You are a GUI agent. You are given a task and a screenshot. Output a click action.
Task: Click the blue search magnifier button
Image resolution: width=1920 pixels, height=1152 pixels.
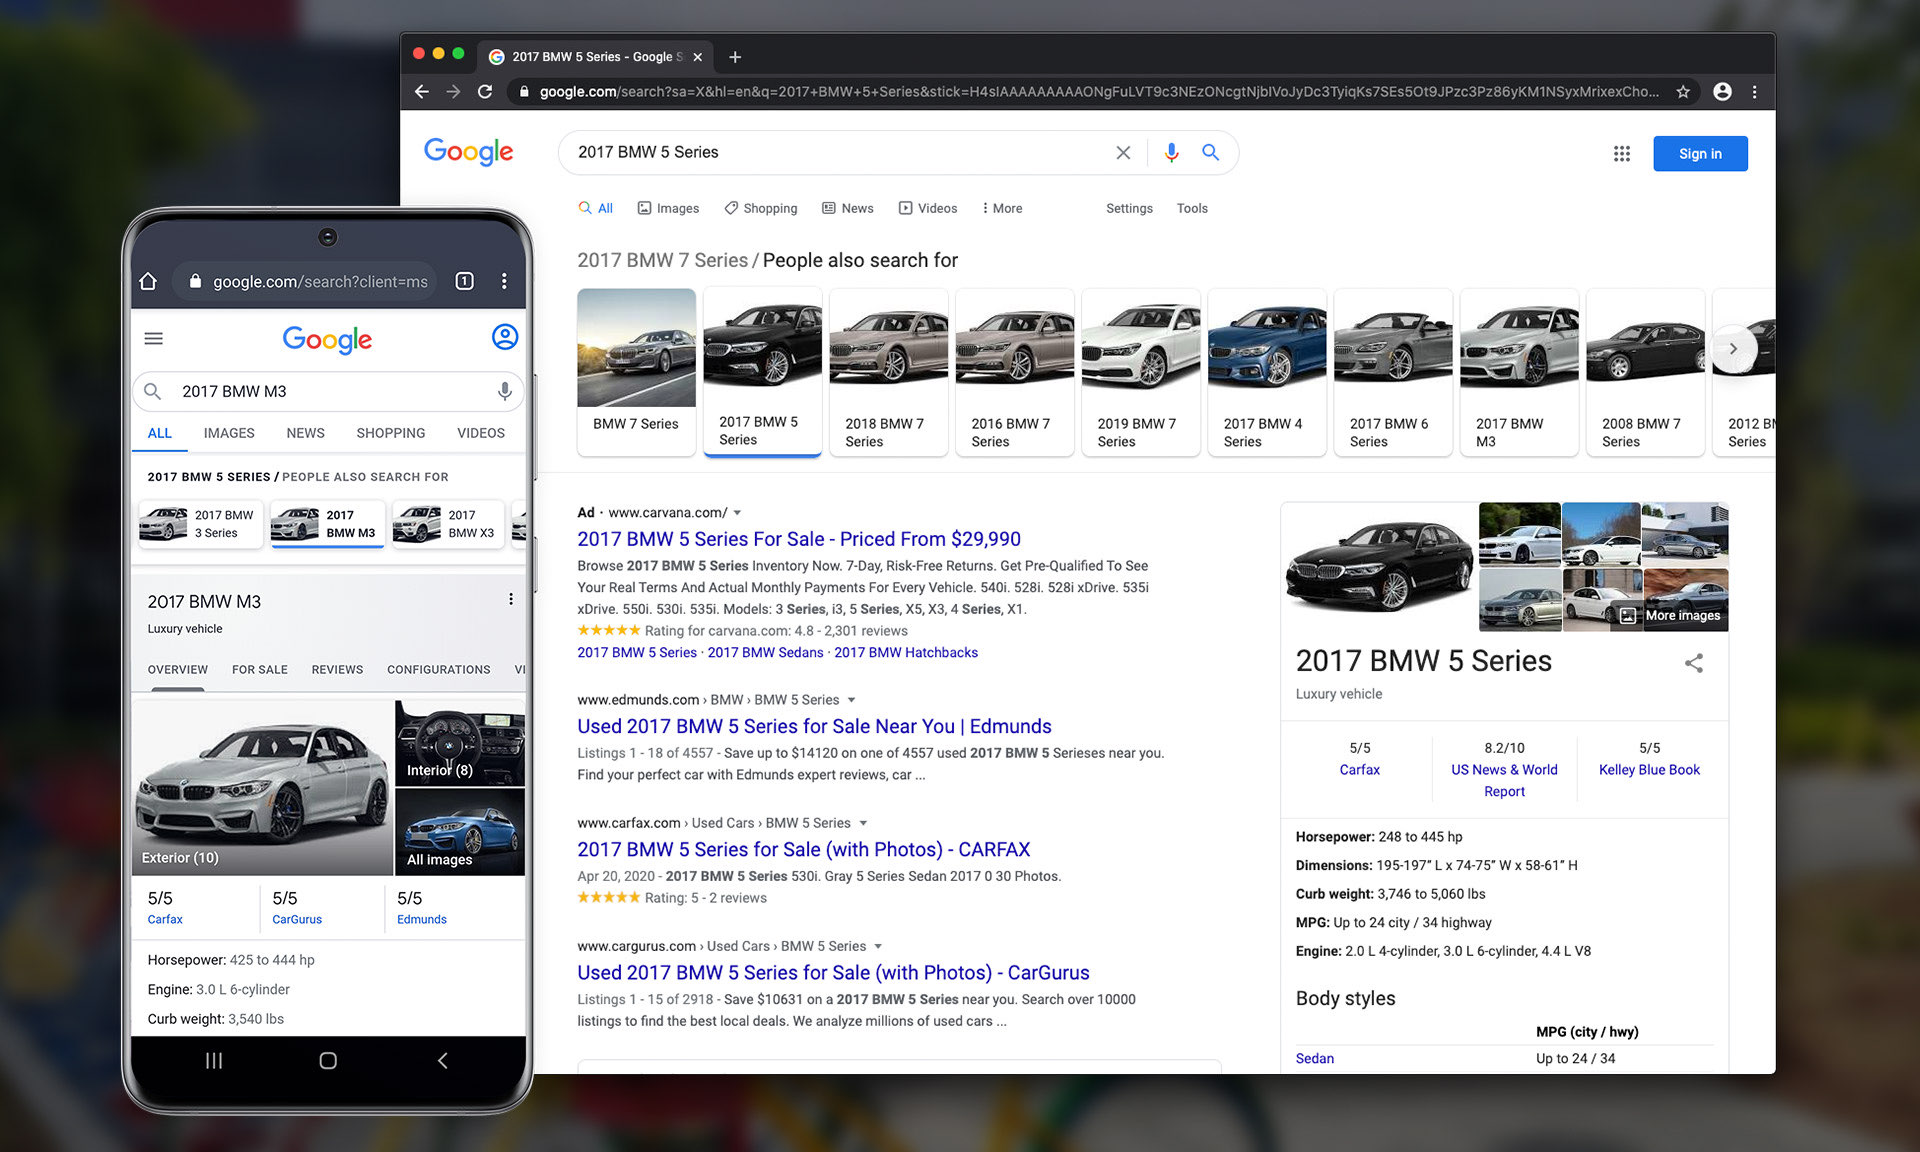(x=1210, y=152)
